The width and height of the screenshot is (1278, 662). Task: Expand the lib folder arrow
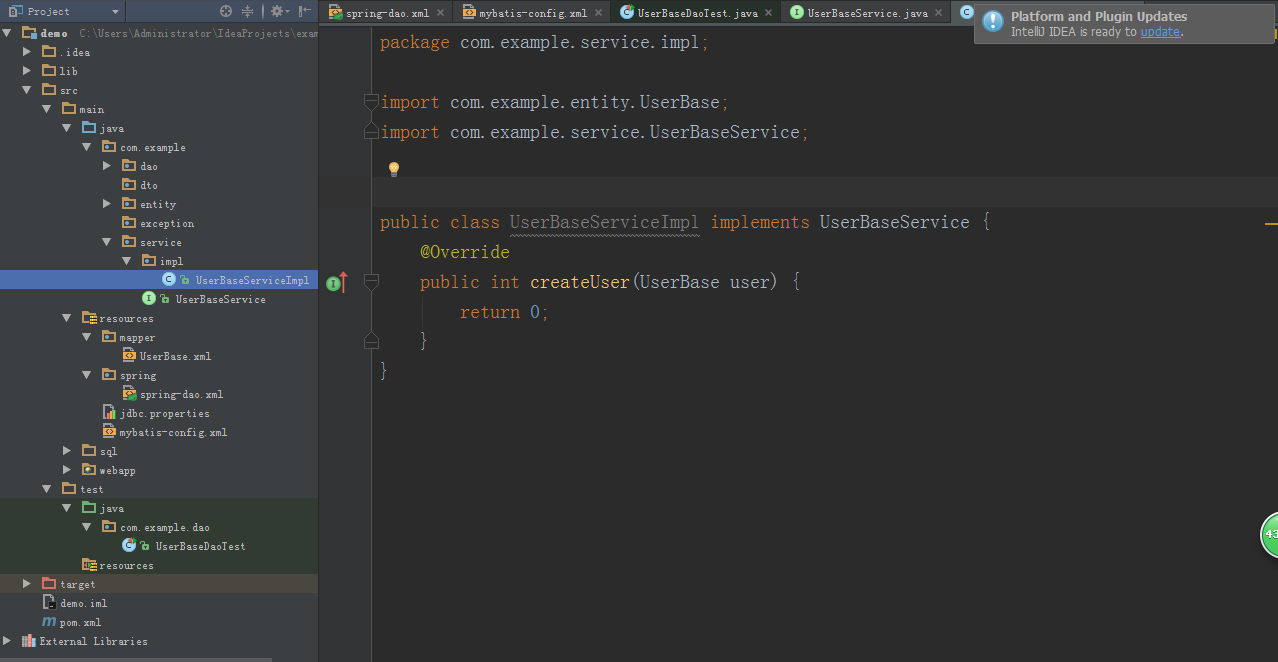[x=27, y=71]
